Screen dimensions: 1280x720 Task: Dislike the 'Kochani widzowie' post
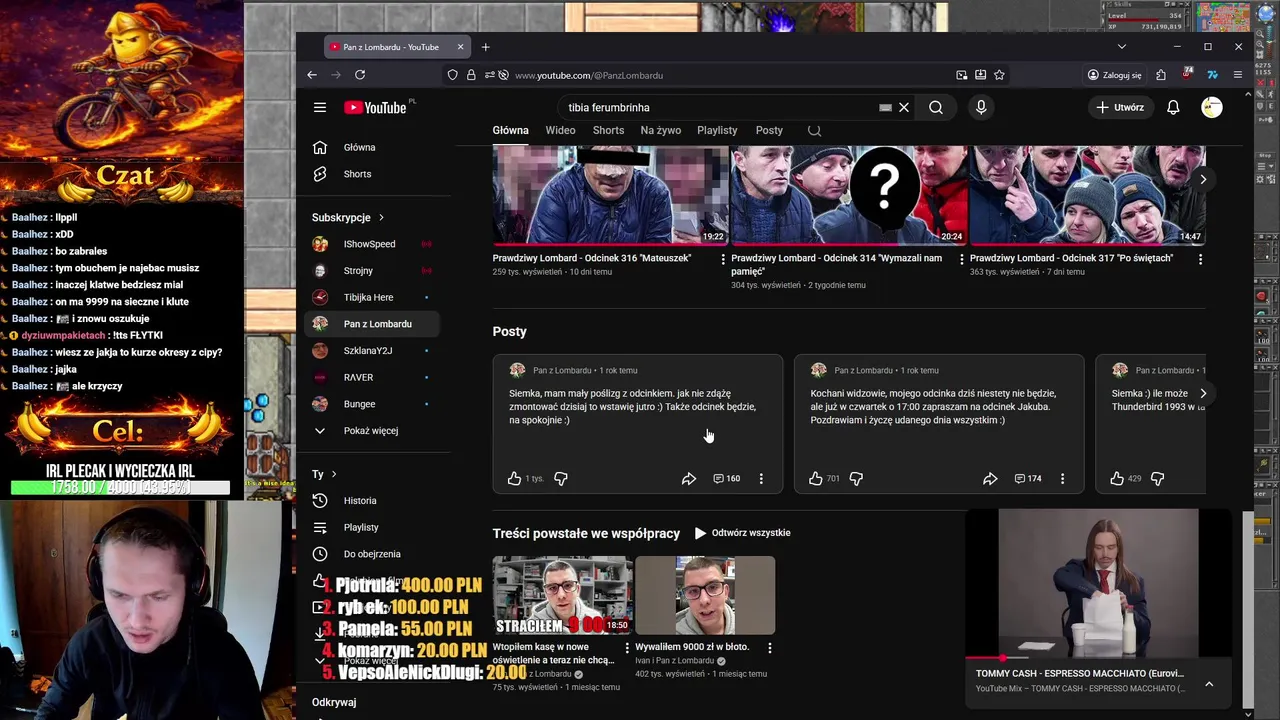857,479
